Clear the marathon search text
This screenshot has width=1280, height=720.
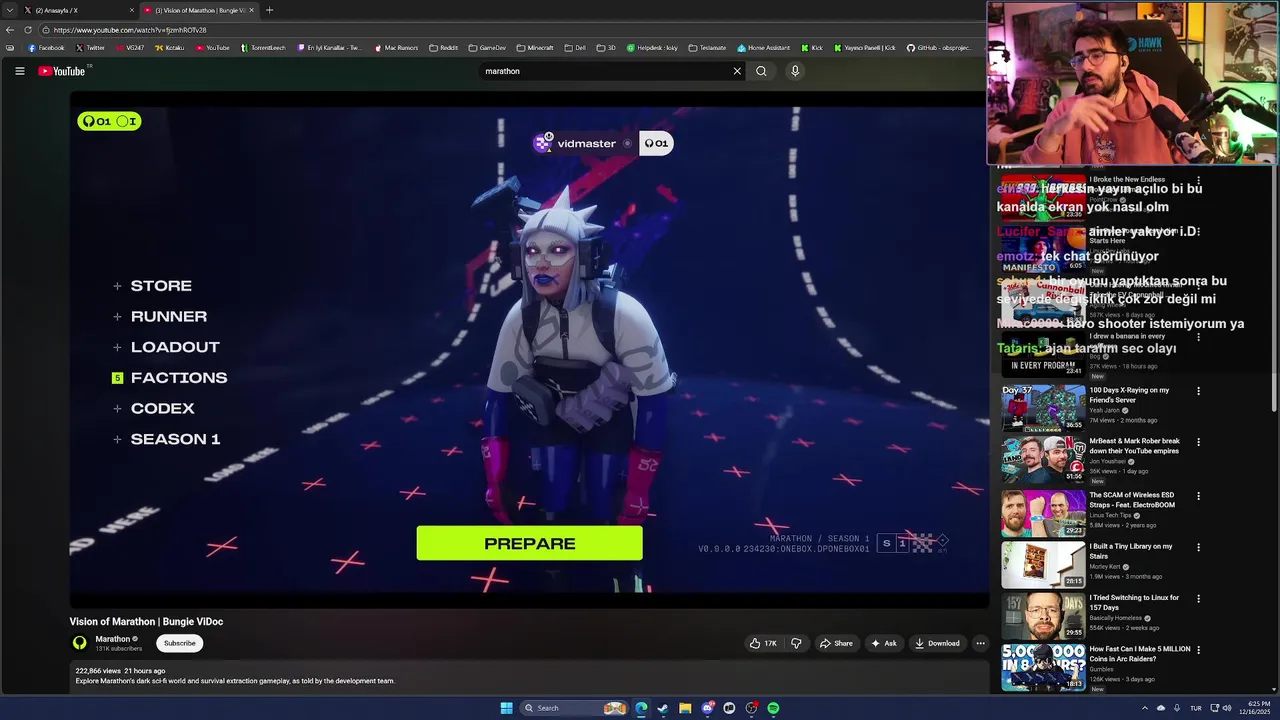click(x=737, y=71)
